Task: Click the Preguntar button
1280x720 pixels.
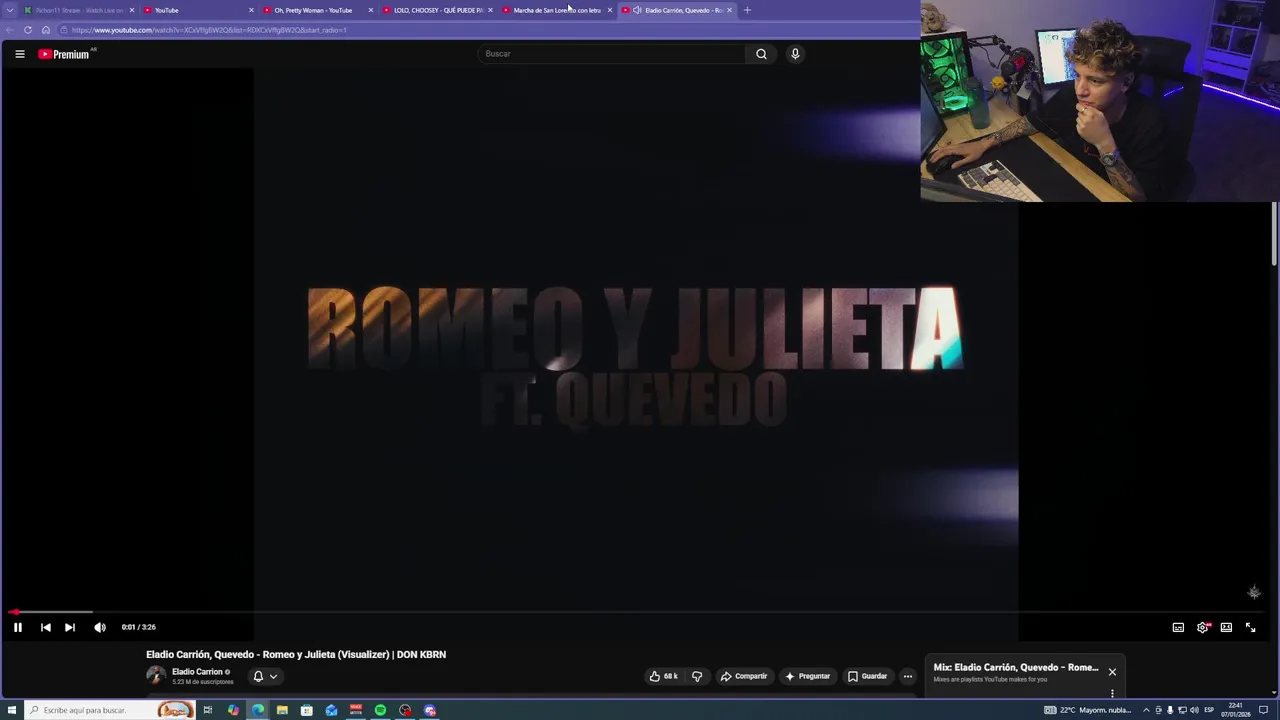Action: 808,676
